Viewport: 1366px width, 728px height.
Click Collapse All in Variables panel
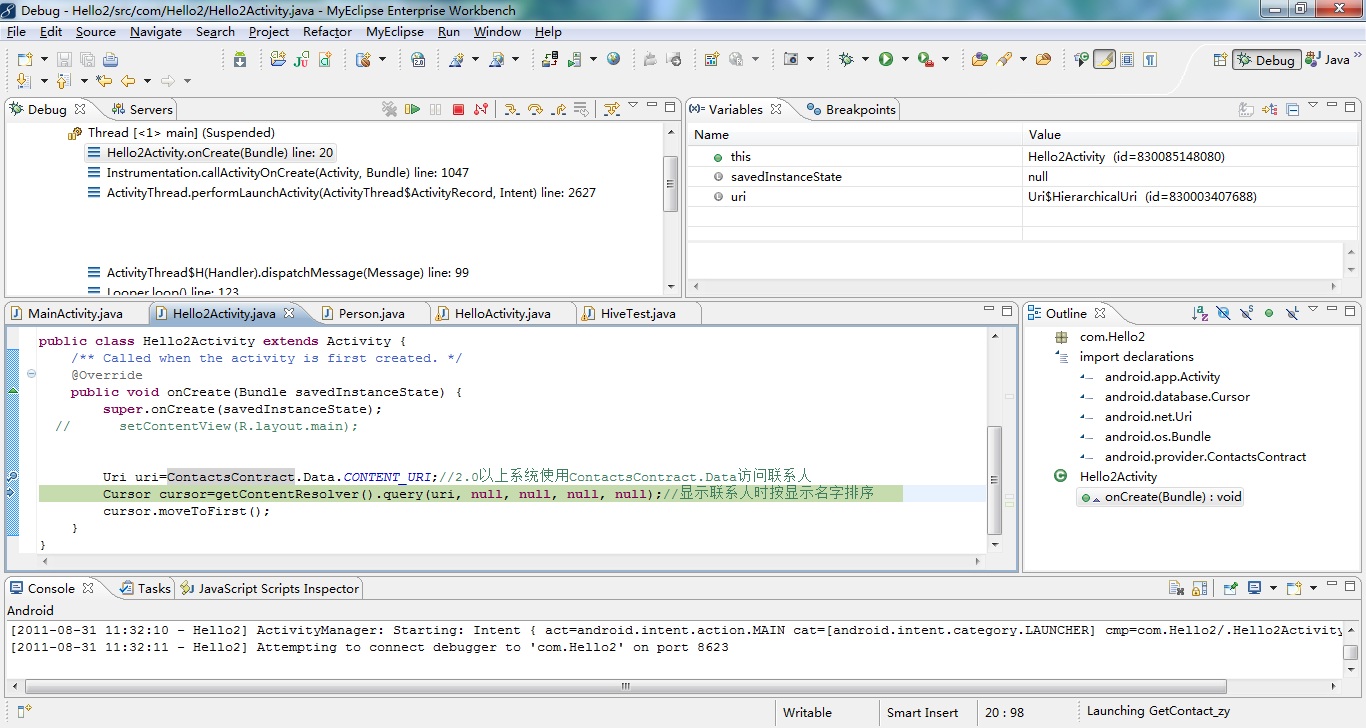click(x=1292, y=109)
